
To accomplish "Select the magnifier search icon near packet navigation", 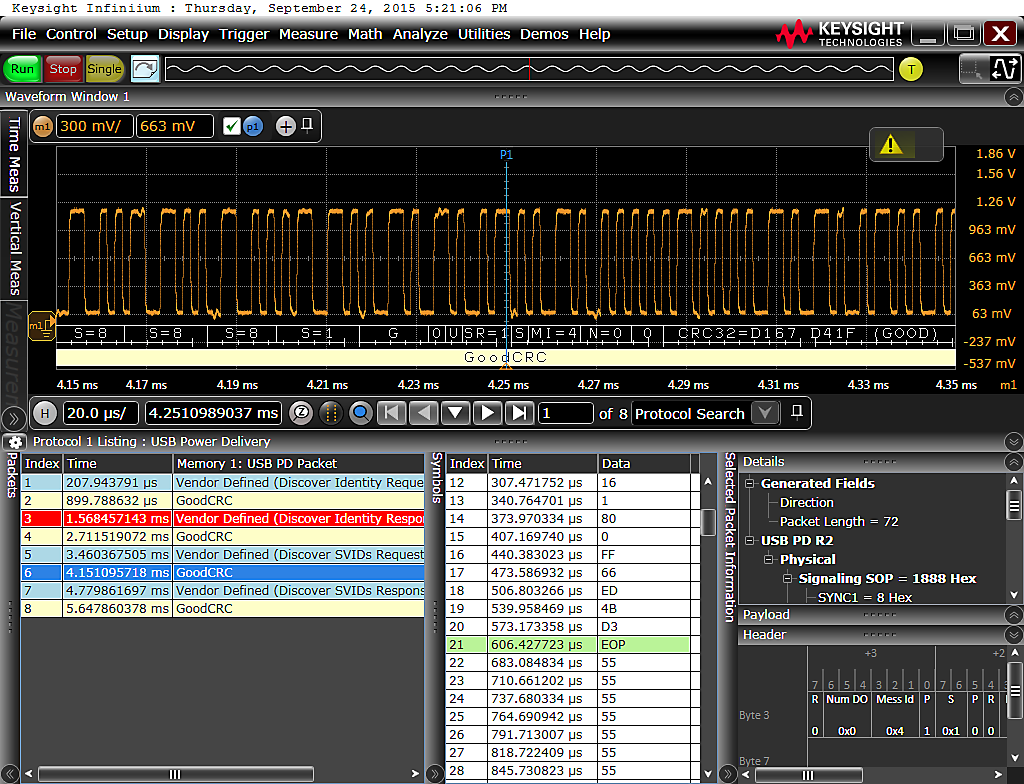I will tap(360, 413).
